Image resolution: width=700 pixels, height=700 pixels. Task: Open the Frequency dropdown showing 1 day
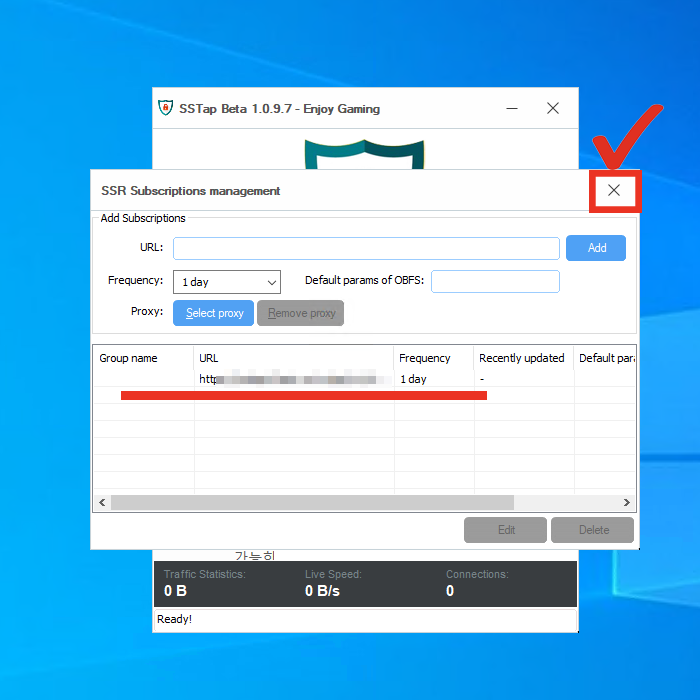[227, 282]
